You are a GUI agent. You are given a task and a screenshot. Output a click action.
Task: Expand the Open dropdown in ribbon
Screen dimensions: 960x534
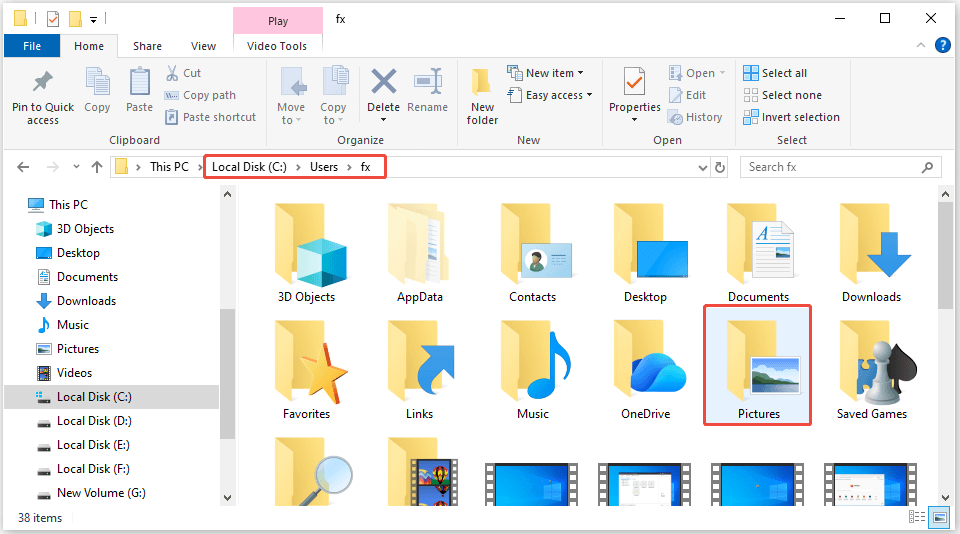tap(722, 73)
